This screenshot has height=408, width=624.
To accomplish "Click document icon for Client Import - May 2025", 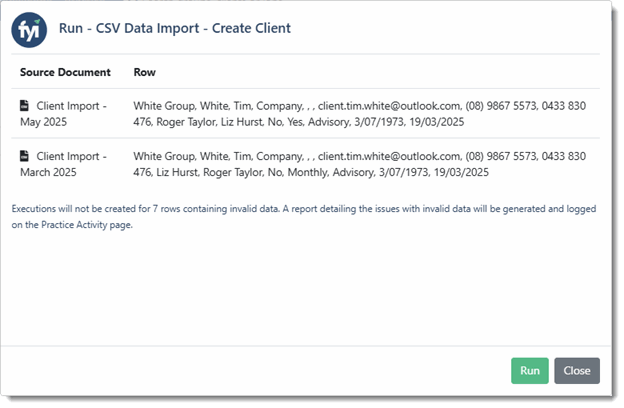I will pyautogui.click(x=24, y=105).
